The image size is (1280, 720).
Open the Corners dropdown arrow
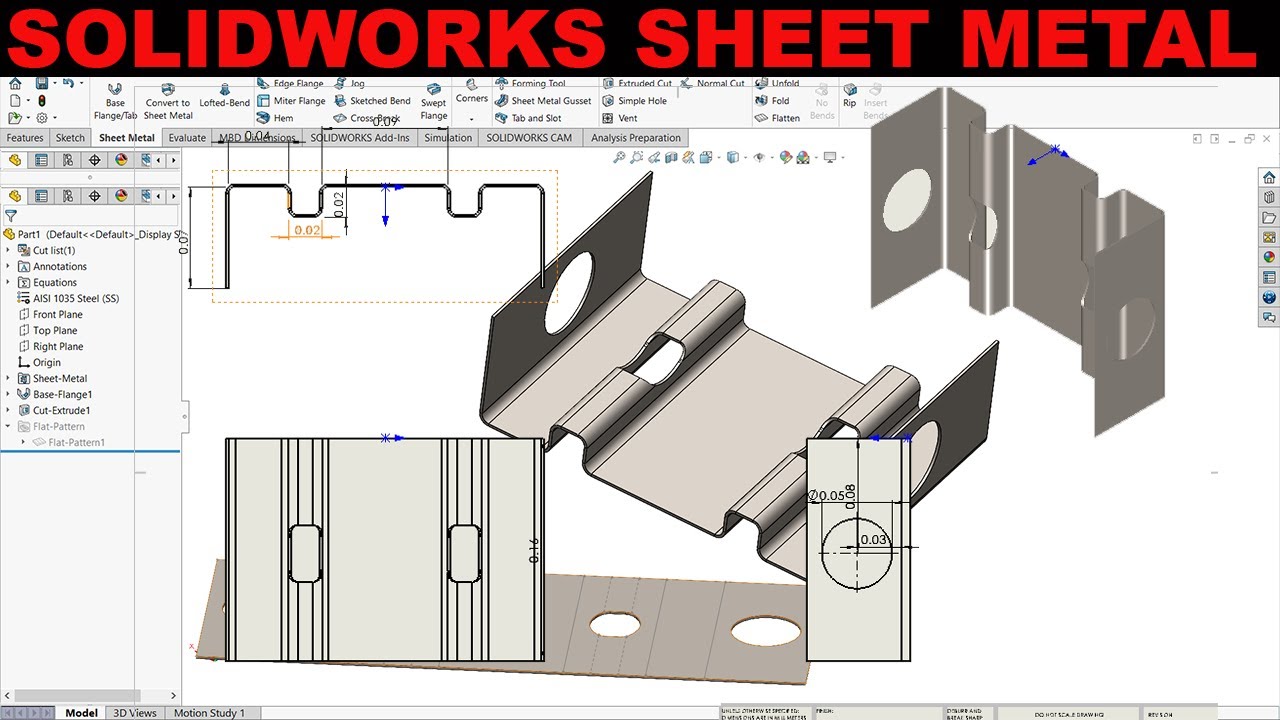coord(471,117)
